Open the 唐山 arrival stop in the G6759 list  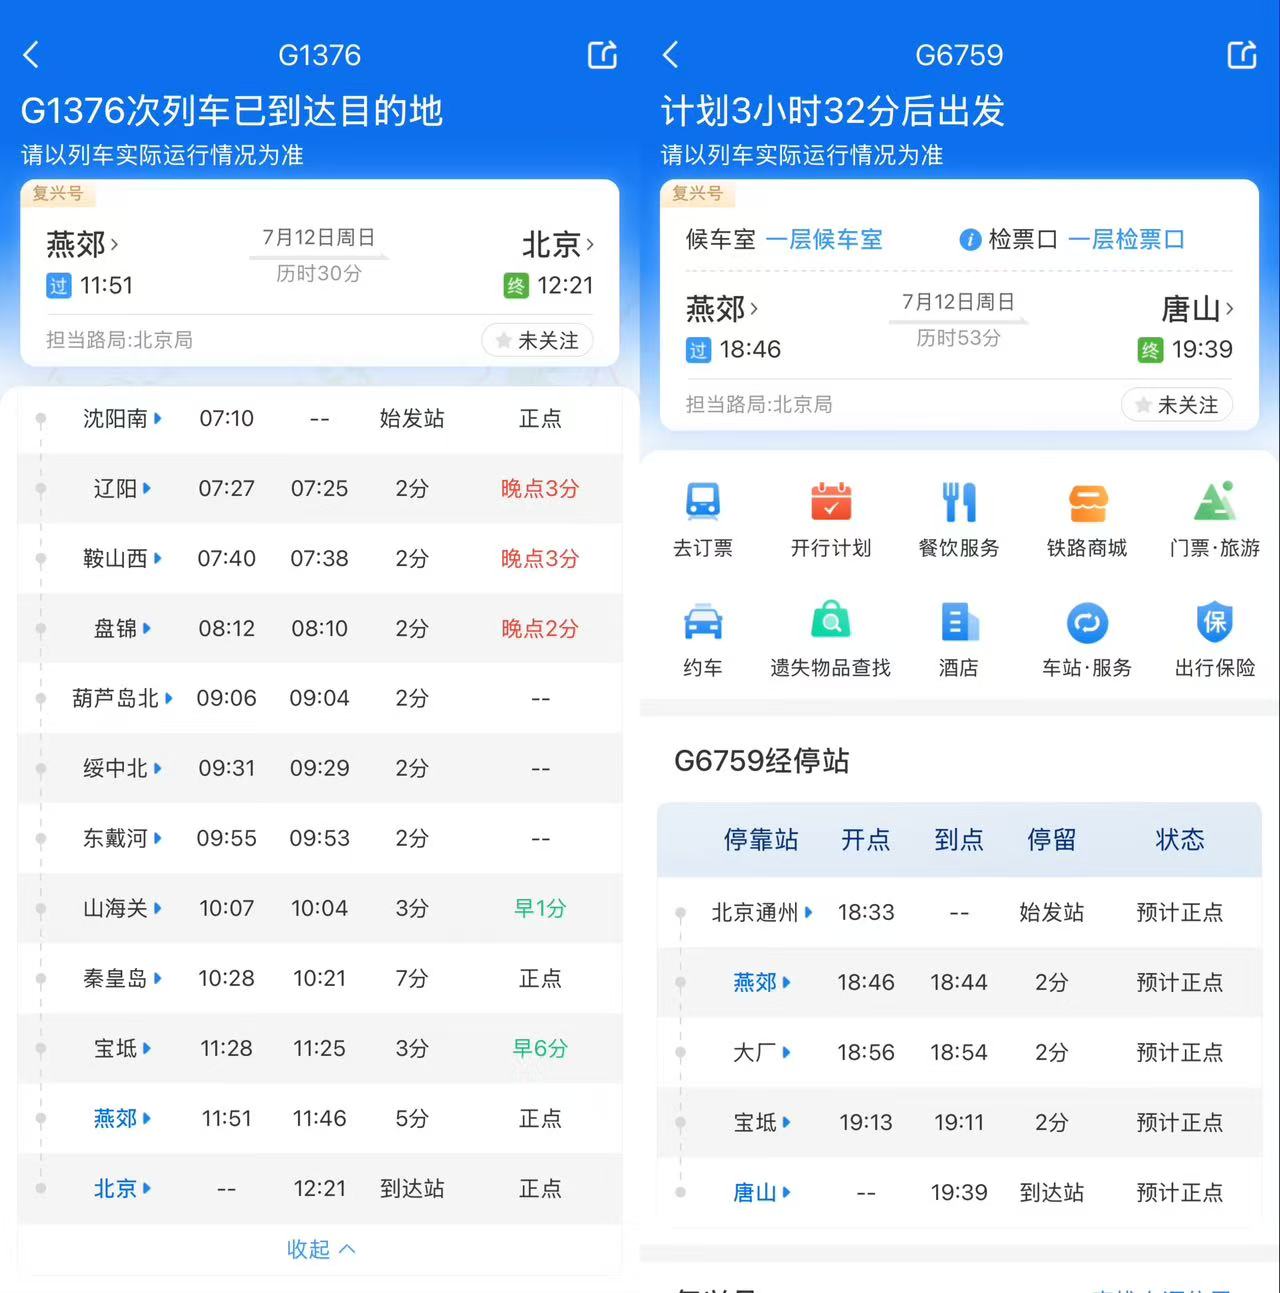(762, 1192)
